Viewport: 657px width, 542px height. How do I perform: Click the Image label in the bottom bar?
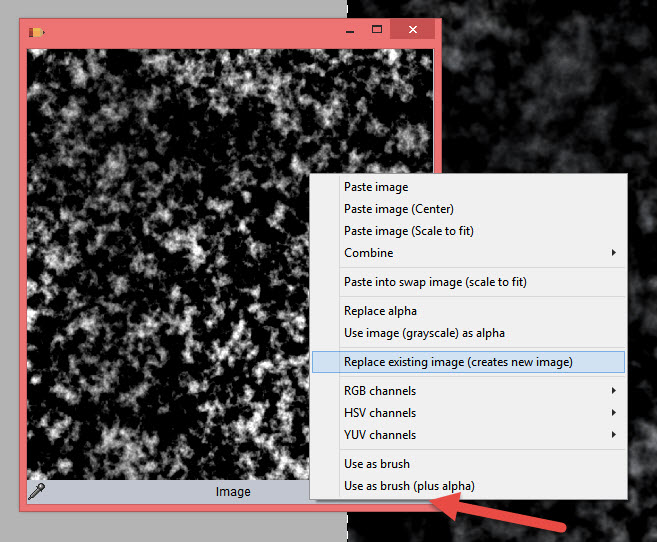tap(233, 492)
